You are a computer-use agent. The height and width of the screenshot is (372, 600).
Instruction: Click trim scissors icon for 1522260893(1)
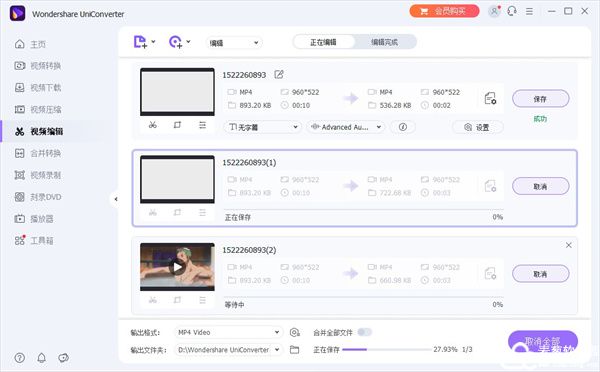click(x=153, y=212)
